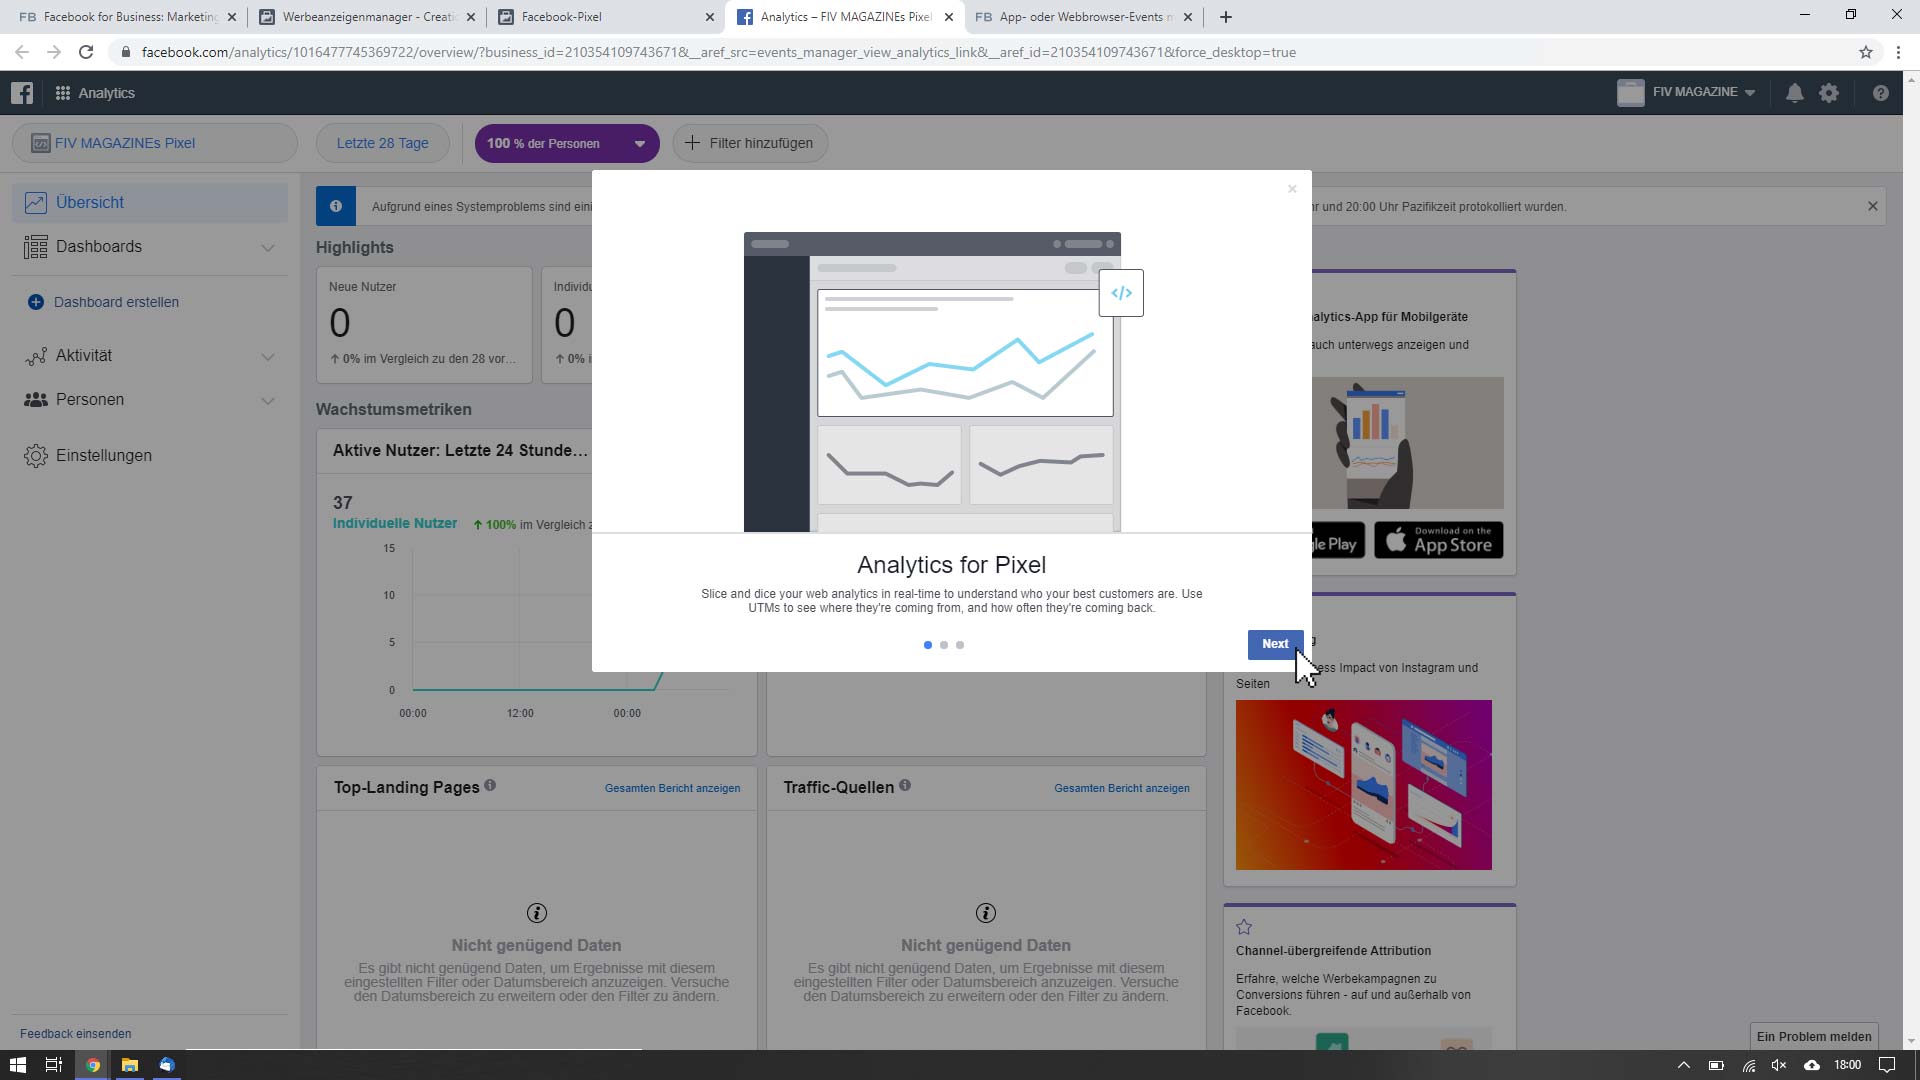Viewport: 1920px width, 1080px height.
Task: Open the Chrome menu three-dots icon
Action: [1898, 52]
